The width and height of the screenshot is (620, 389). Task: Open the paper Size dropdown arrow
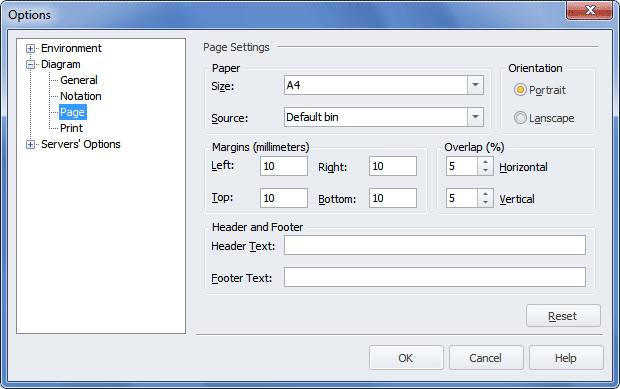[475, 85]
